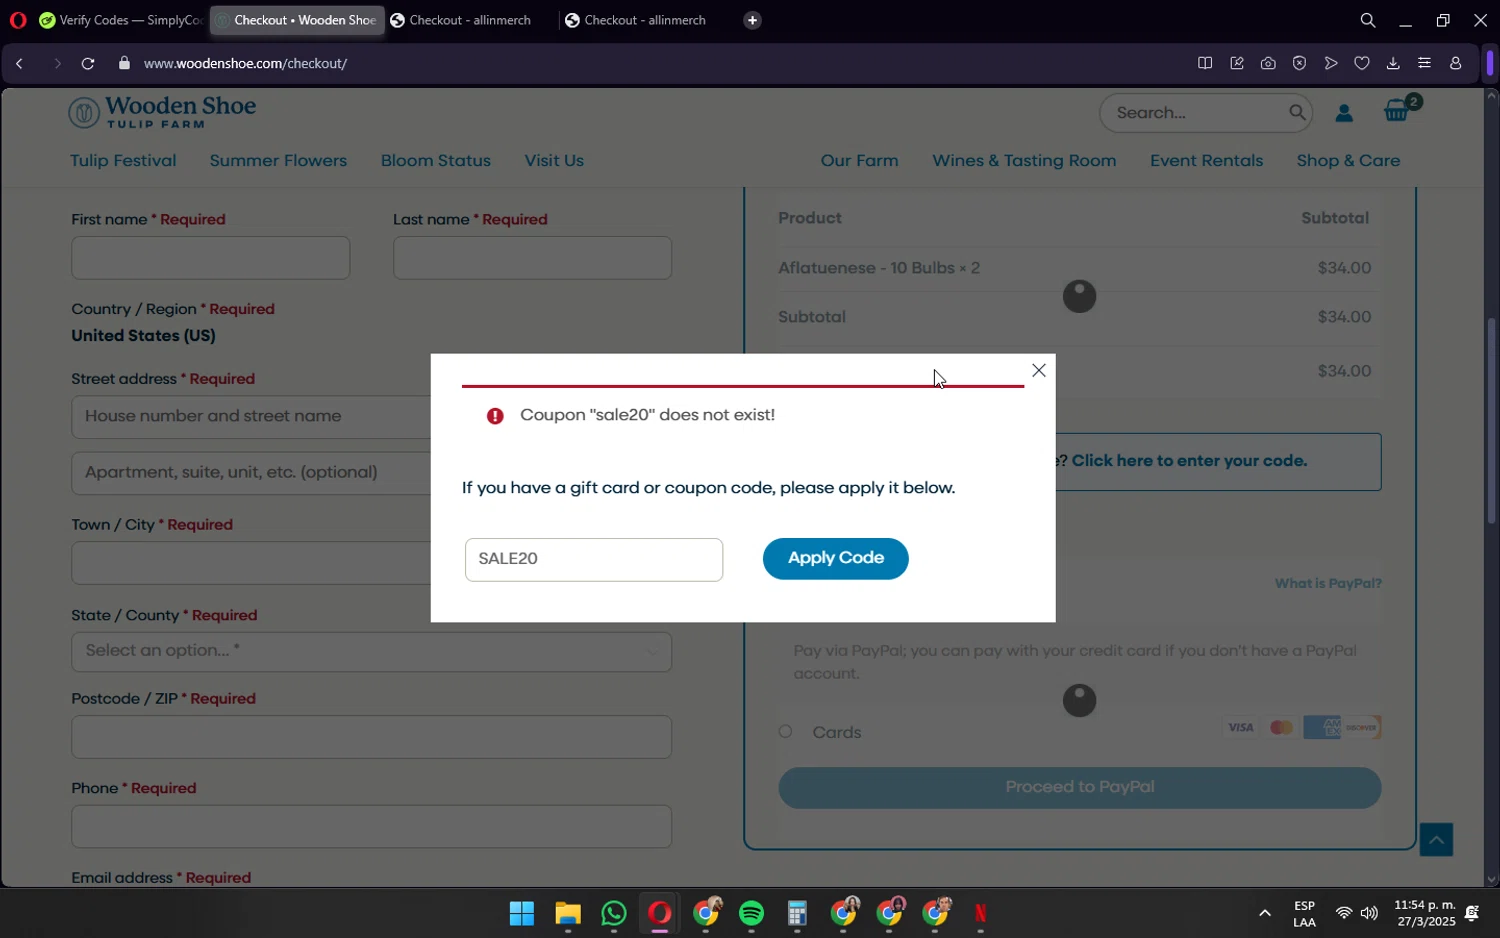Open the Bloom Status menu
The width and height of the screenshot is (1500, 938).
click(436, 160)
